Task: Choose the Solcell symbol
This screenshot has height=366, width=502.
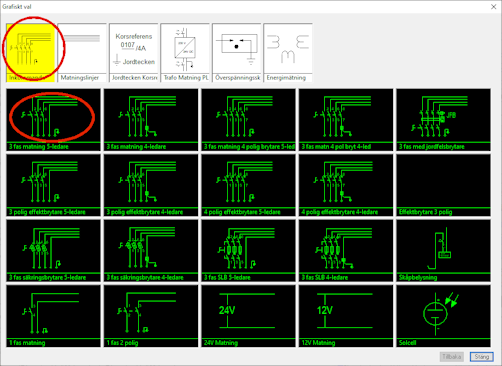Action: click(x=443, y=316)
